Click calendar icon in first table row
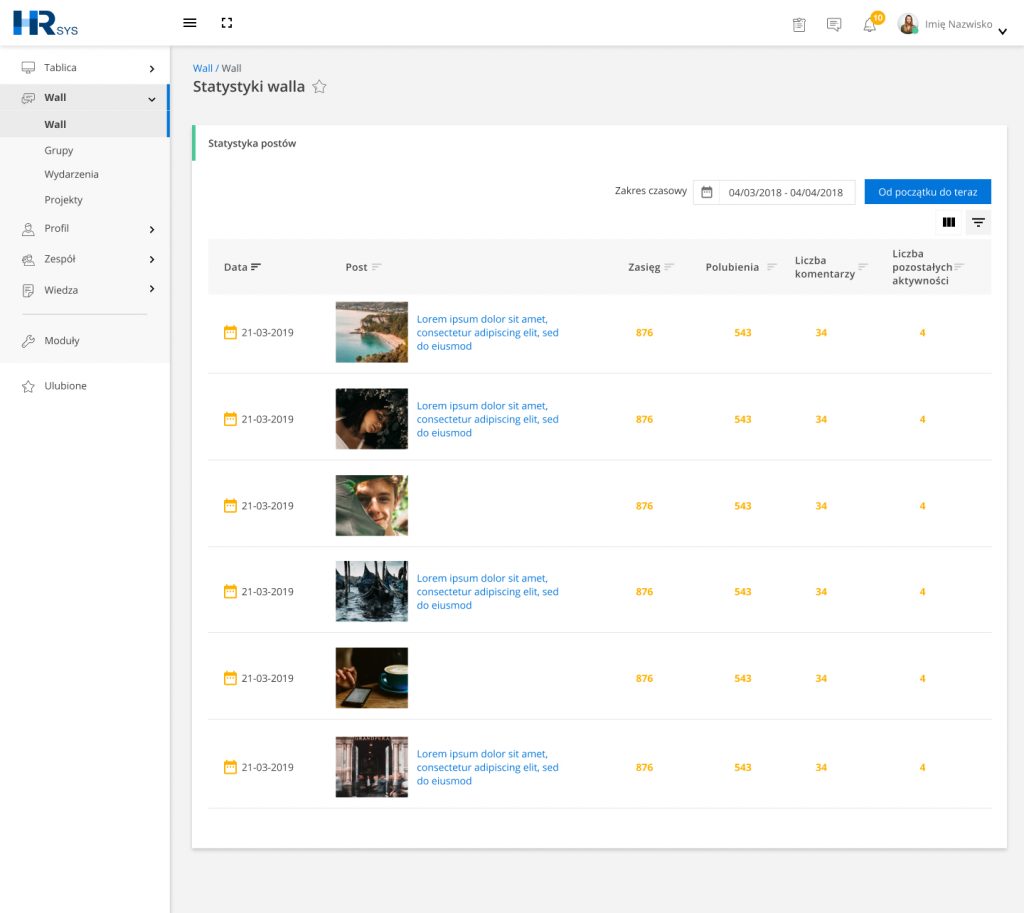 pos(230,332)
